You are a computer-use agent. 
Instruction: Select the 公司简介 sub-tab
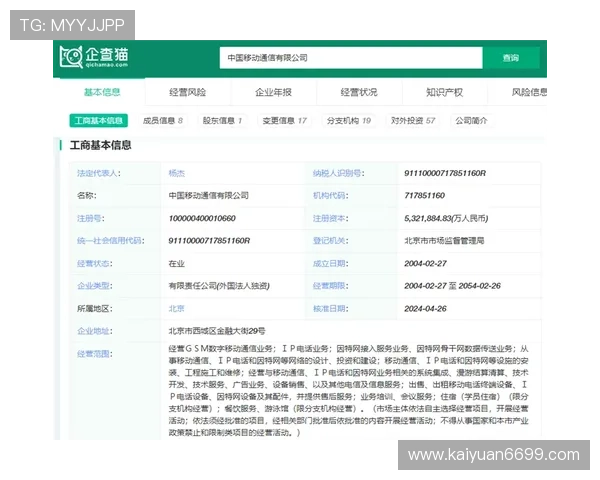point(471,121)
